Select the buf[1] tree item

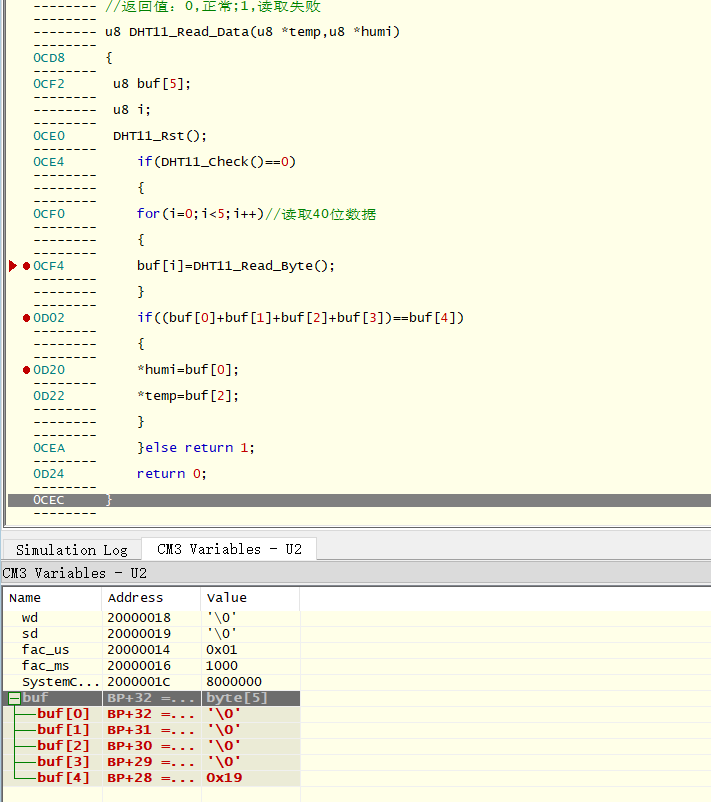click(63, 730)
